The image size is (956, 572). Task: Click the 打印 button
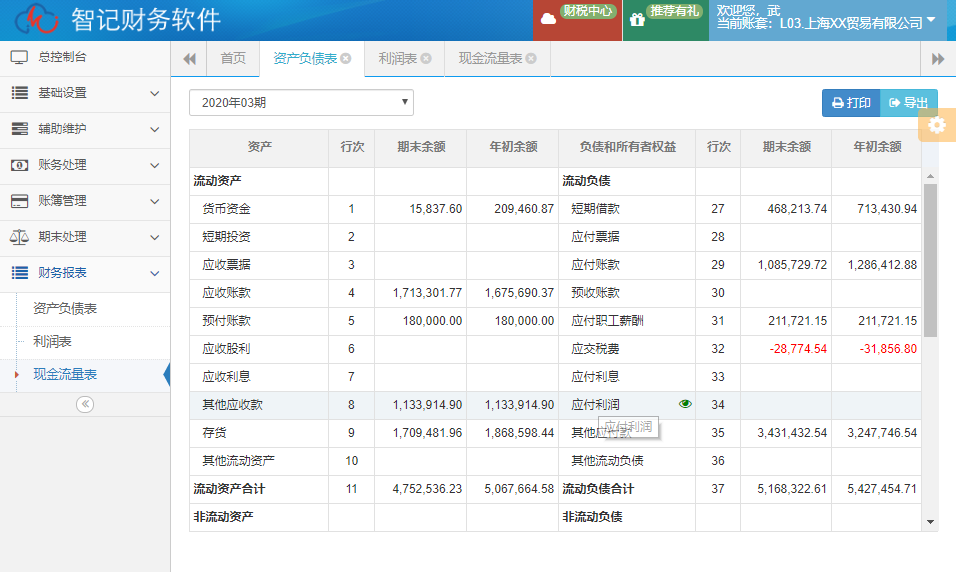pos(851,102)
